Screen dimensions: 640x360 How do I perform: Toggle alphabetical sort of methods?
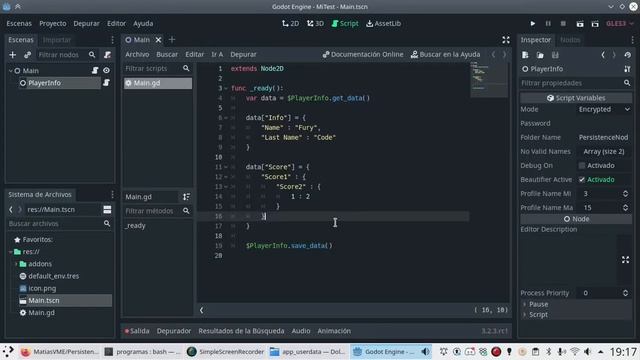click(x=186, y=197)
